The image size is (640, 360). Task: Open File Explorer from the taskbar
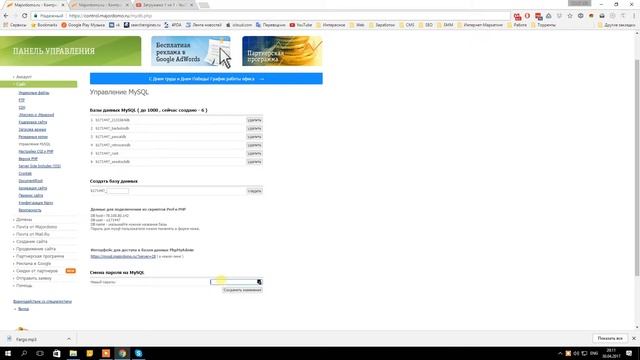(x=73, y=353)
